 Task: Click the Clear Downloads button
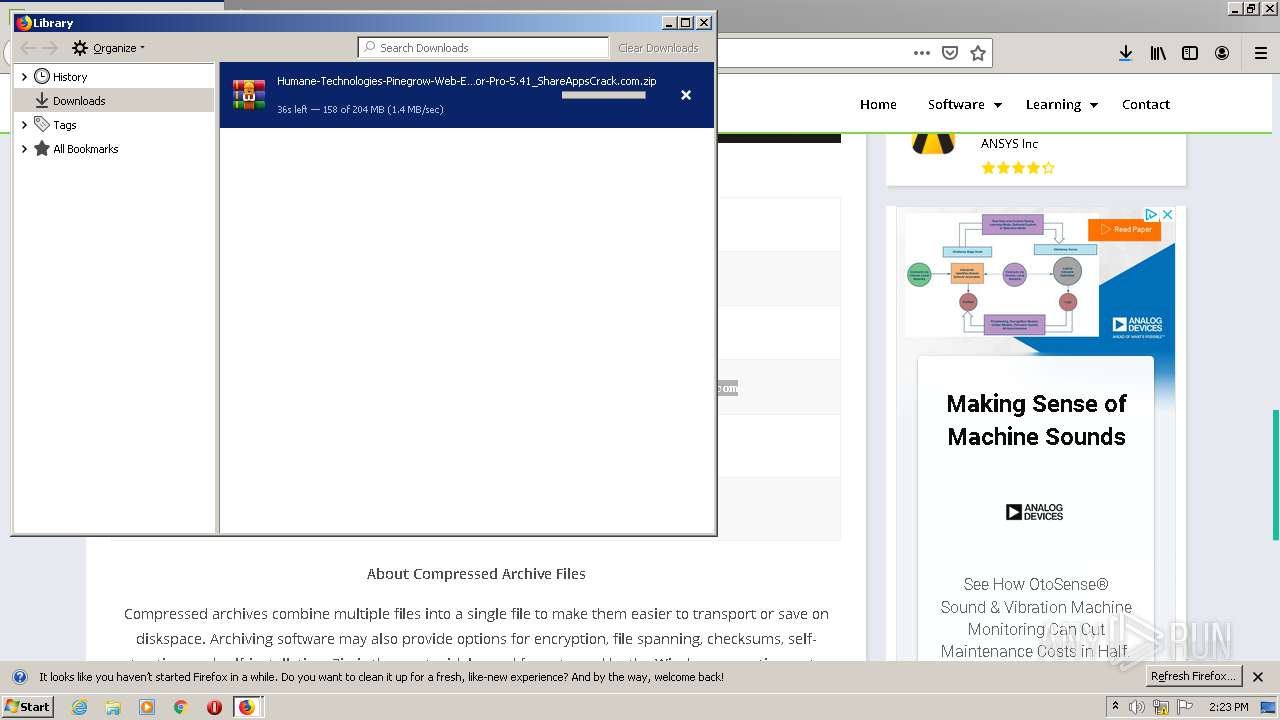[x=658, y=48]
